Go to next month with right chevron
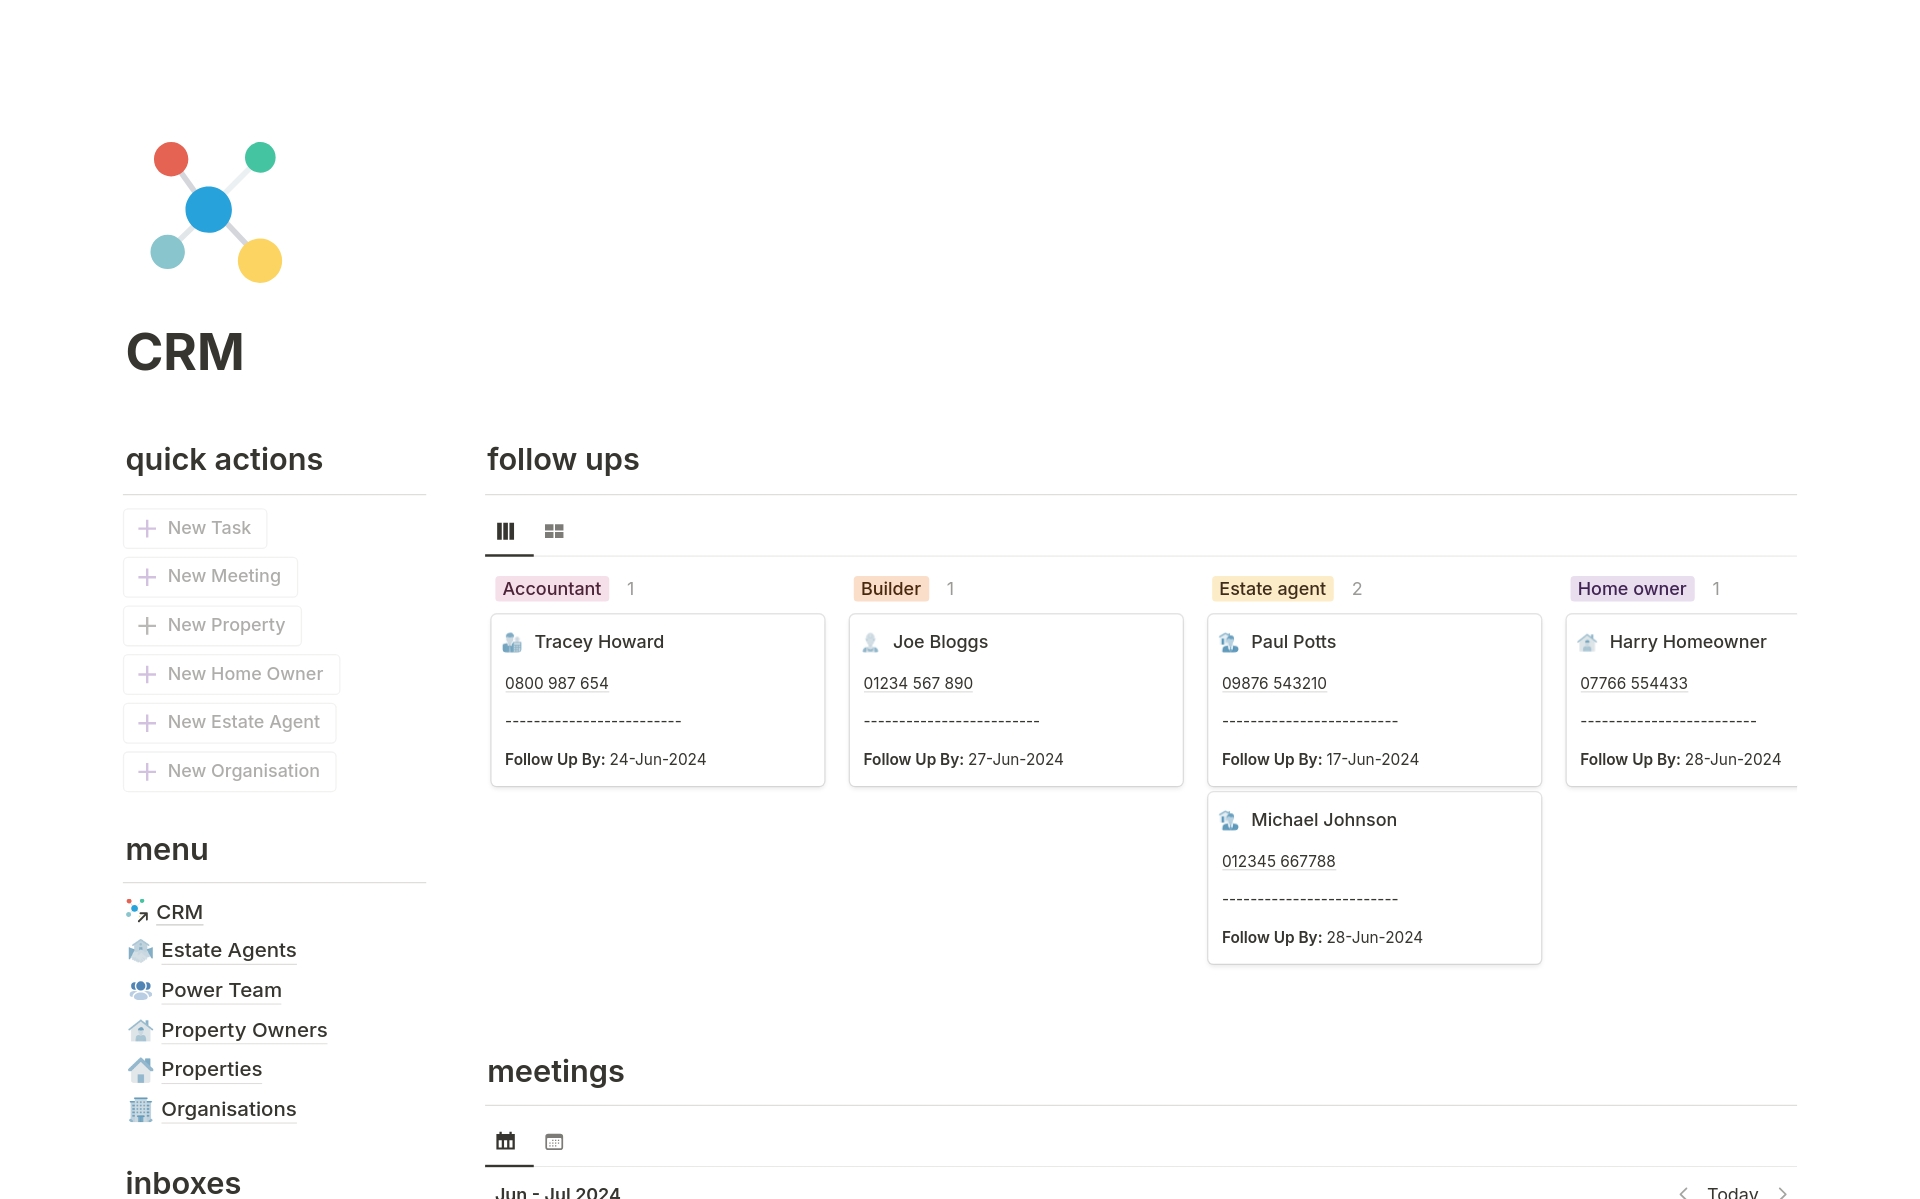This screenshot has height=1199, width=1920. [x=1782, y=1192]
